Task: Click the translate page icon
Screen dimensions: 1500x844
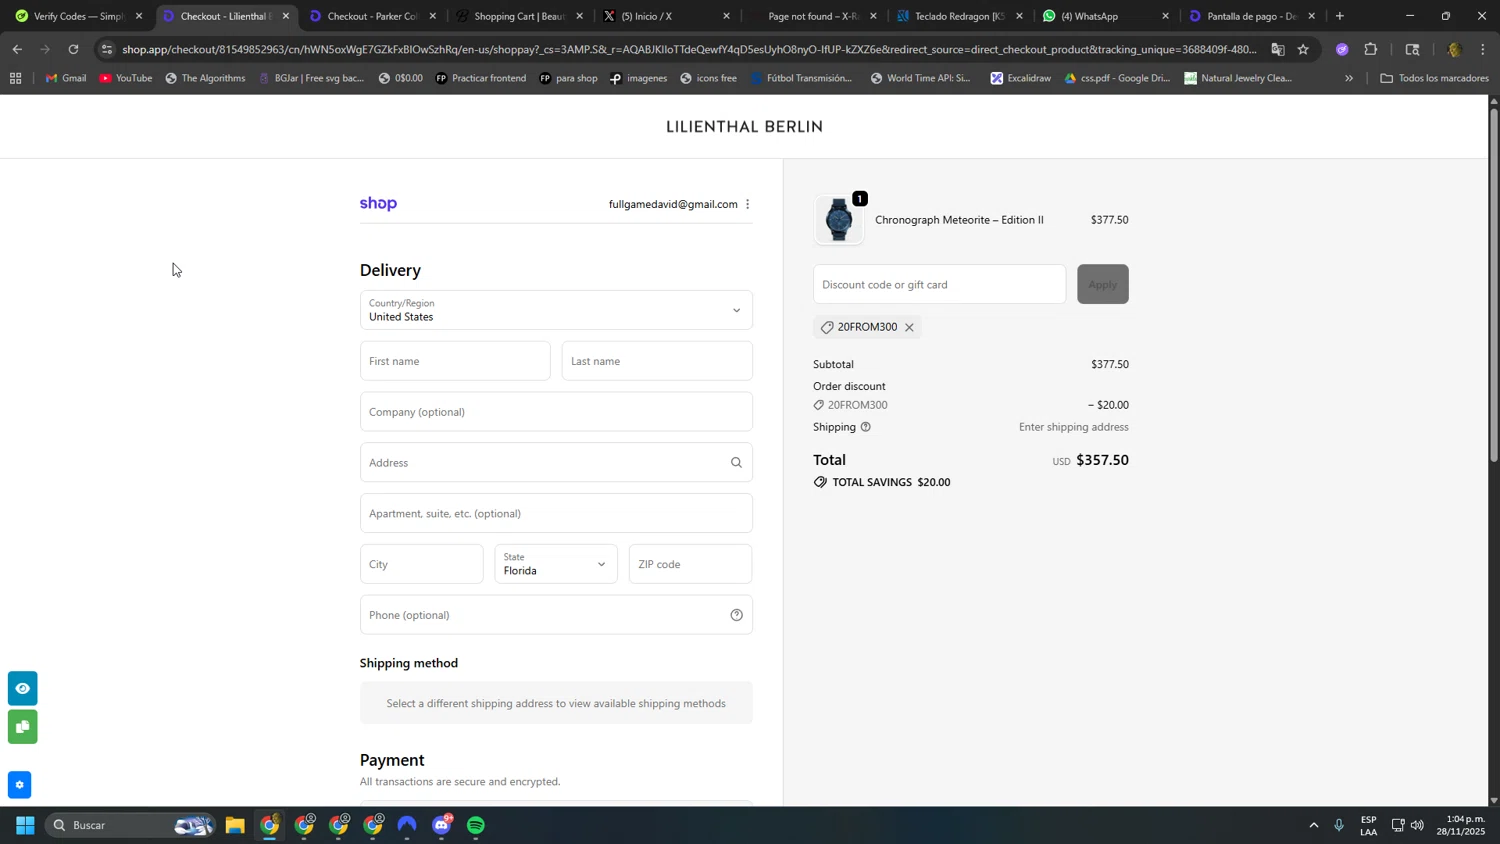Action: [1278, 49]
